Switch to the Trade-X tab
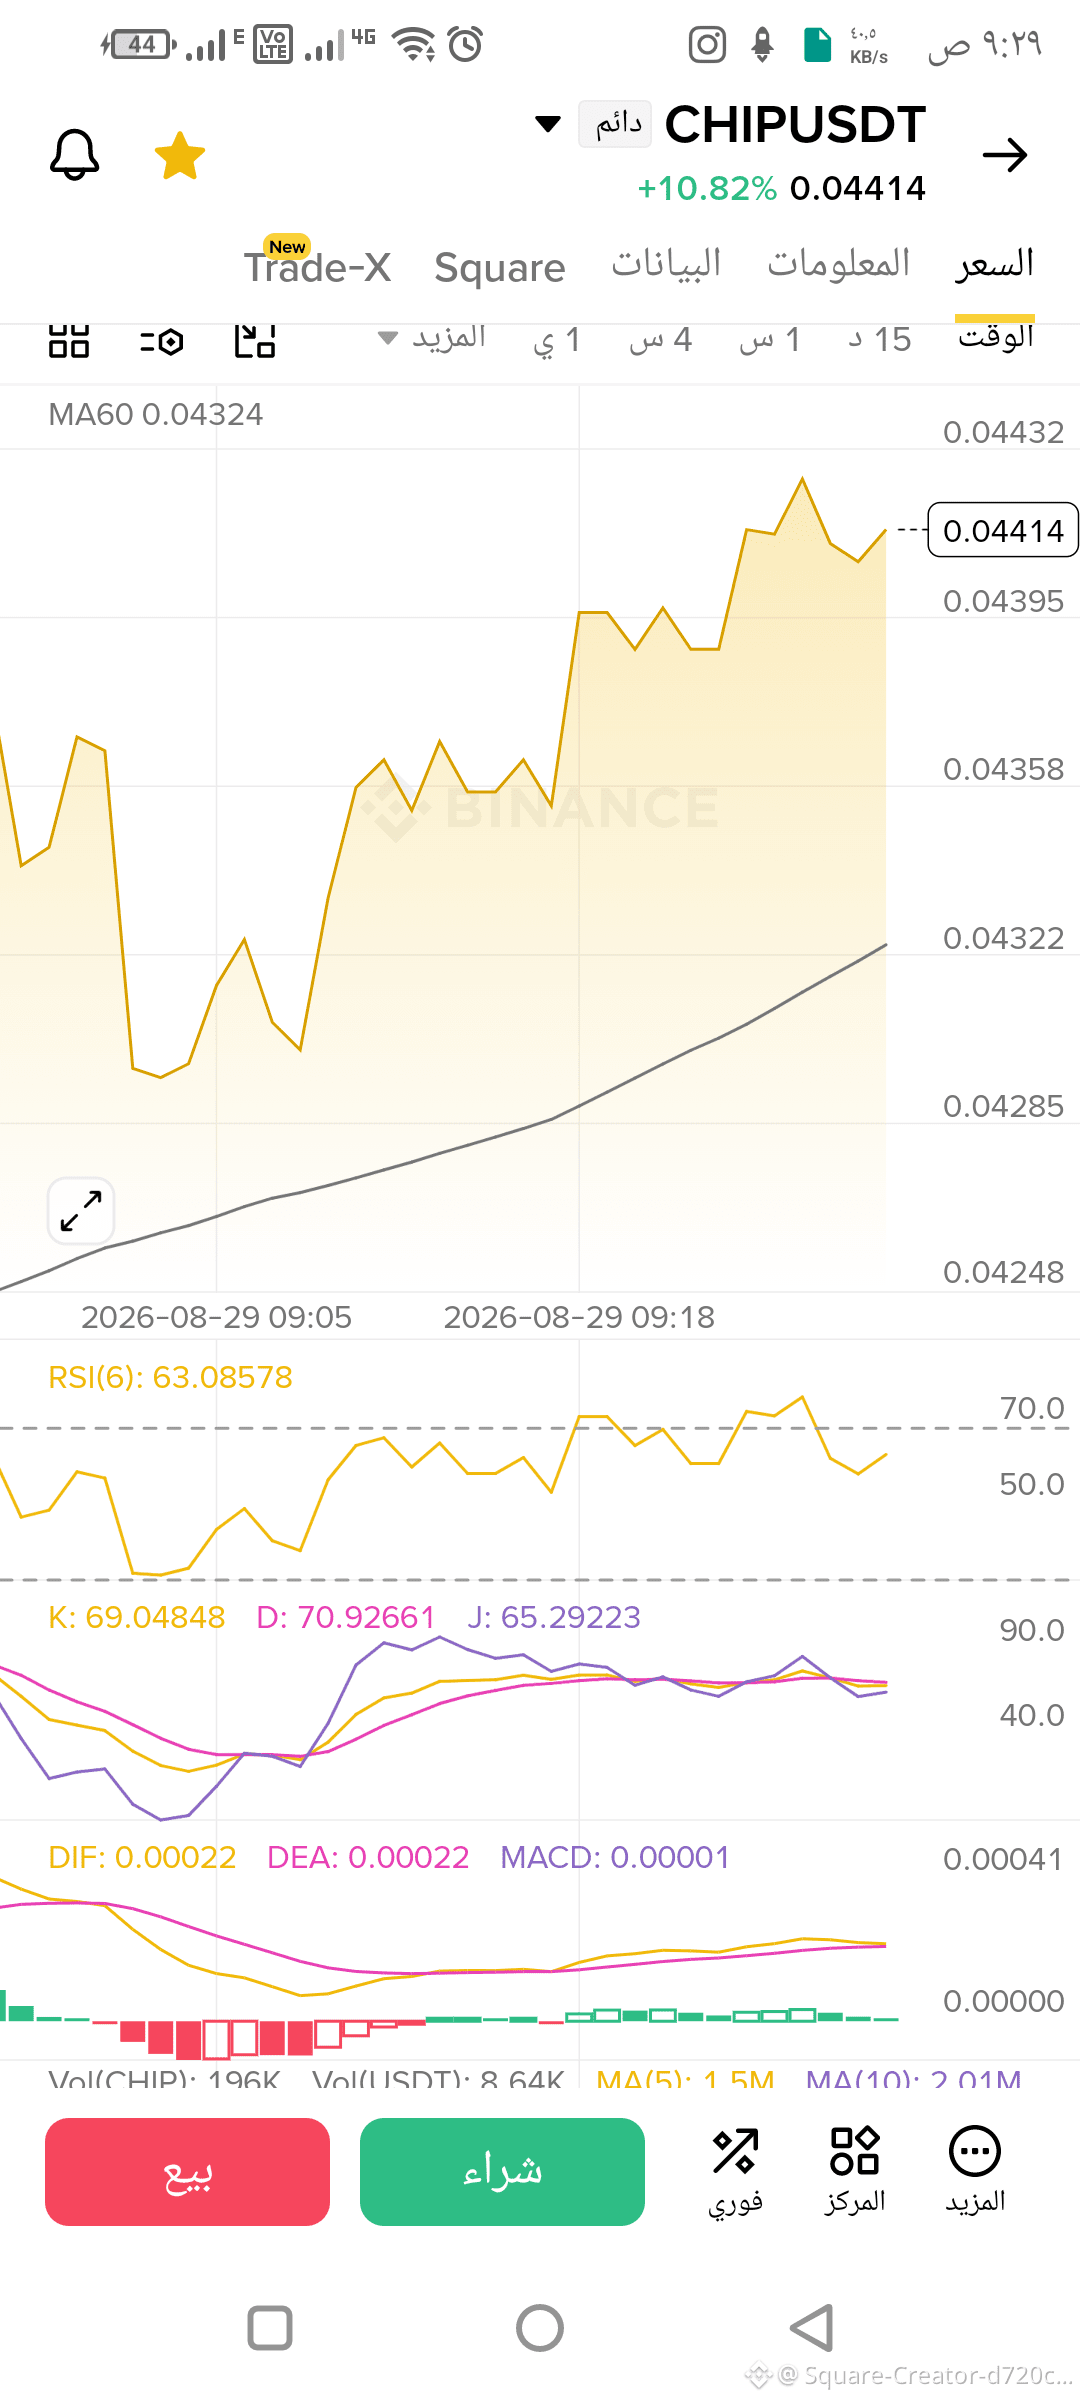Screen dimensions: 1080x2400 pyautogui.click(x=318, y=267)
